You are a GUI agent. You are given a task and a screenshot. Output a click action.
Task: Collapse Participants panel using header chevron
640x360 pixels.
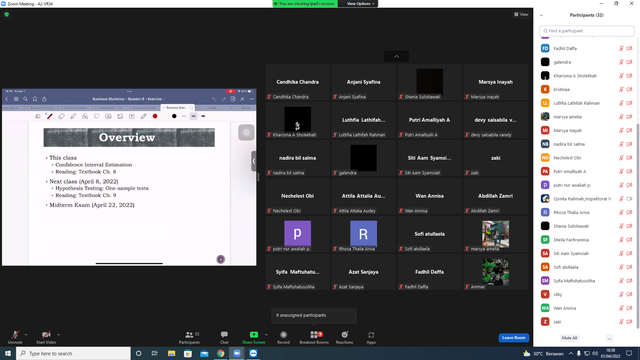pyautogui.click(x=541, y=15)
